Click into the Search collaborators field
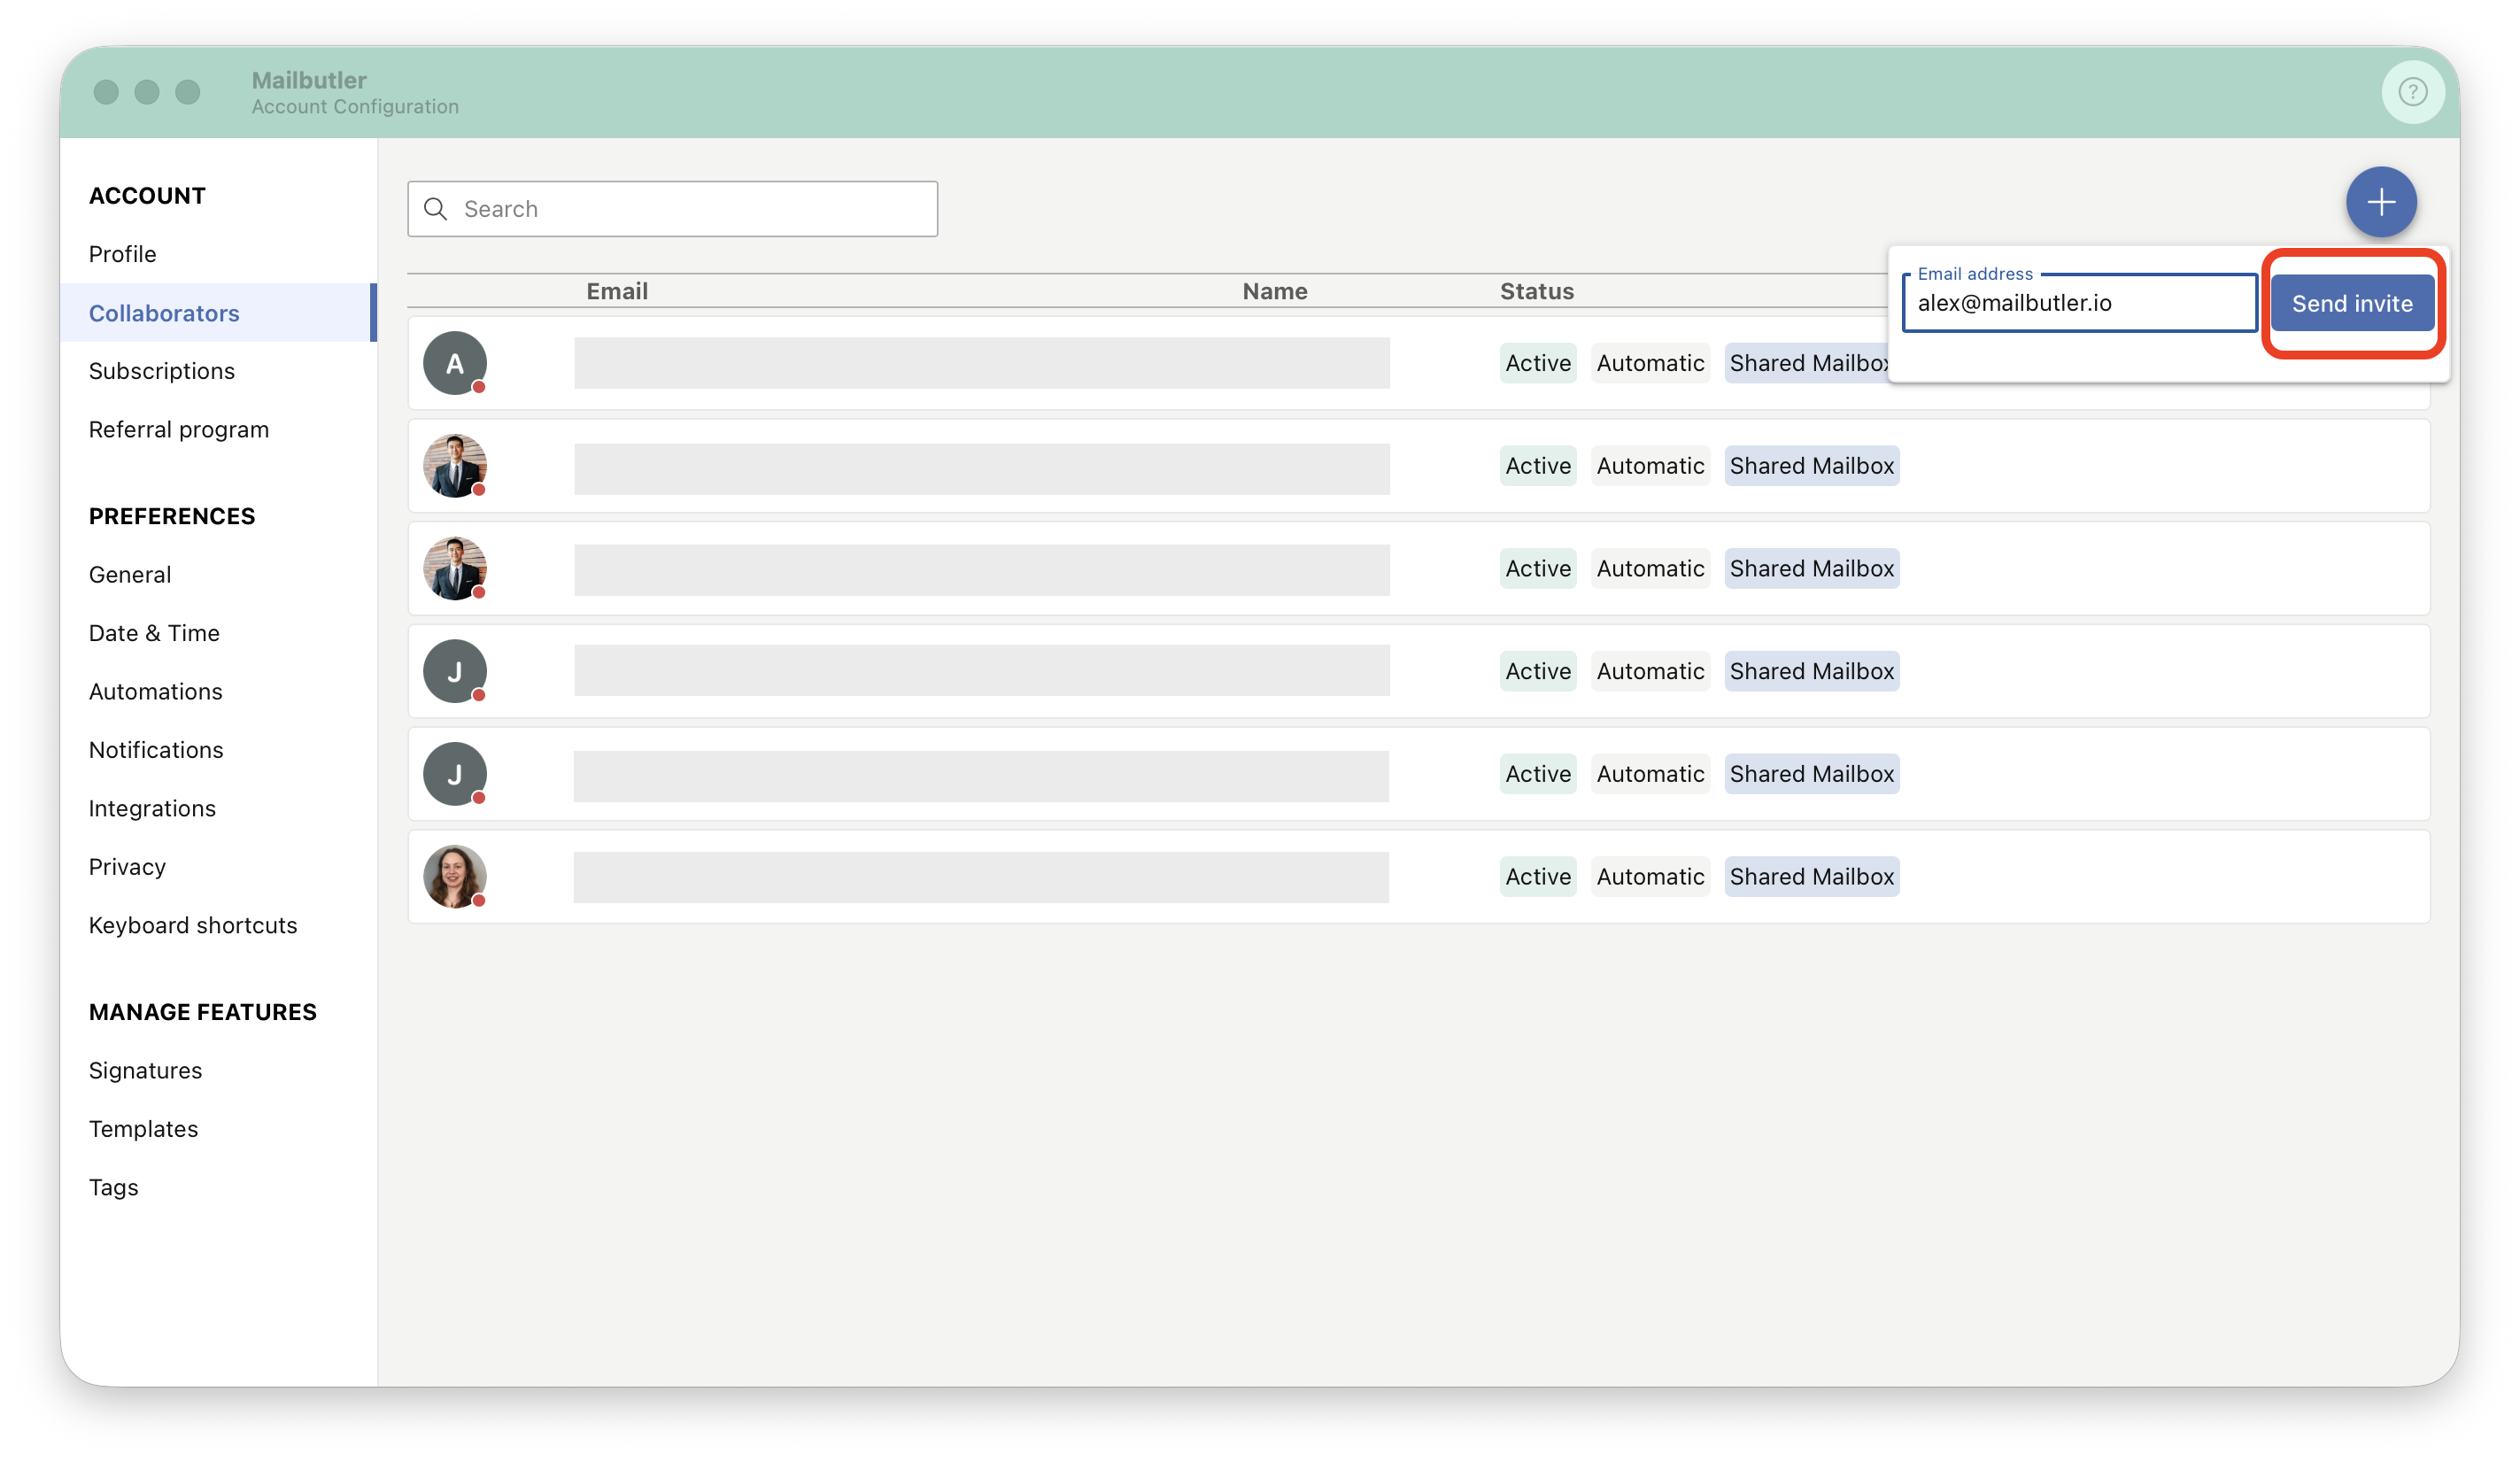The width and height of the screenshot is (2520, 1461). point(672,209)
